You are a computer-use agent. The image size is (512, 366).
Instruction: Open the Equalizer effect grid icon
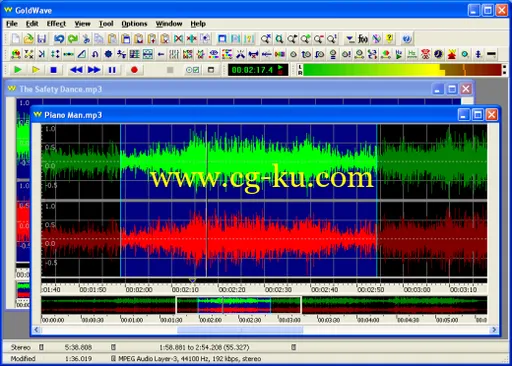pos(134,54)
